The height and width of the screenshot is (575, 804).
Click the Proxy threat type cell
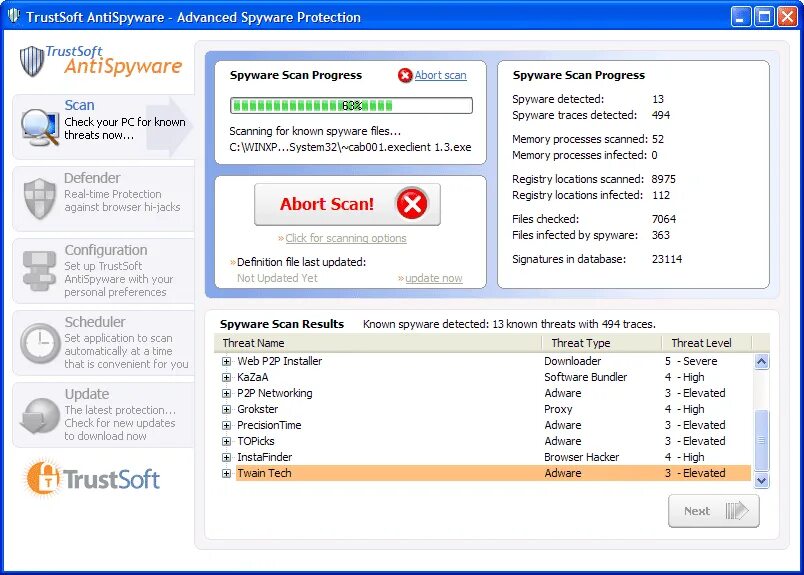(558, 409)
